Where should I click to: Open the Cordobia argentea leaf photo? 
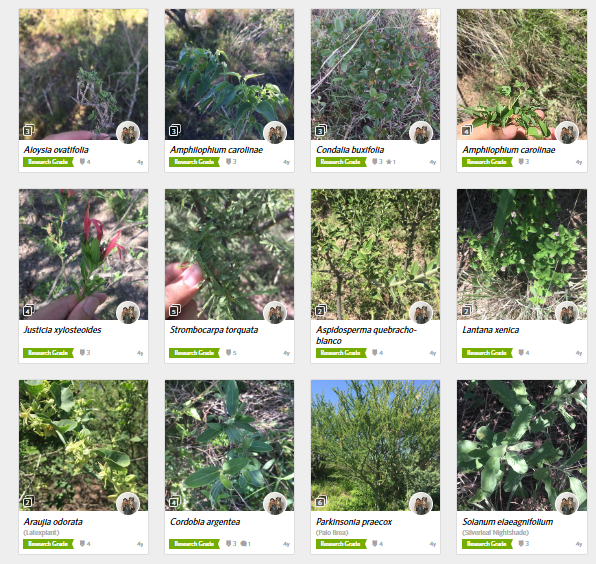pyautogui.click(x=230, y=445)
